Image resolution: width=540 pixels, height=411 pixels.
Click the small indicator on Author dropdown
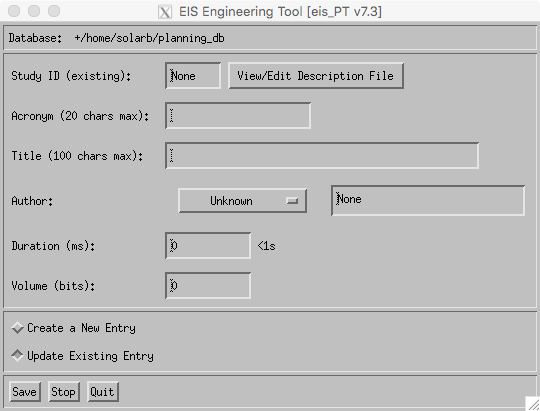292,201
